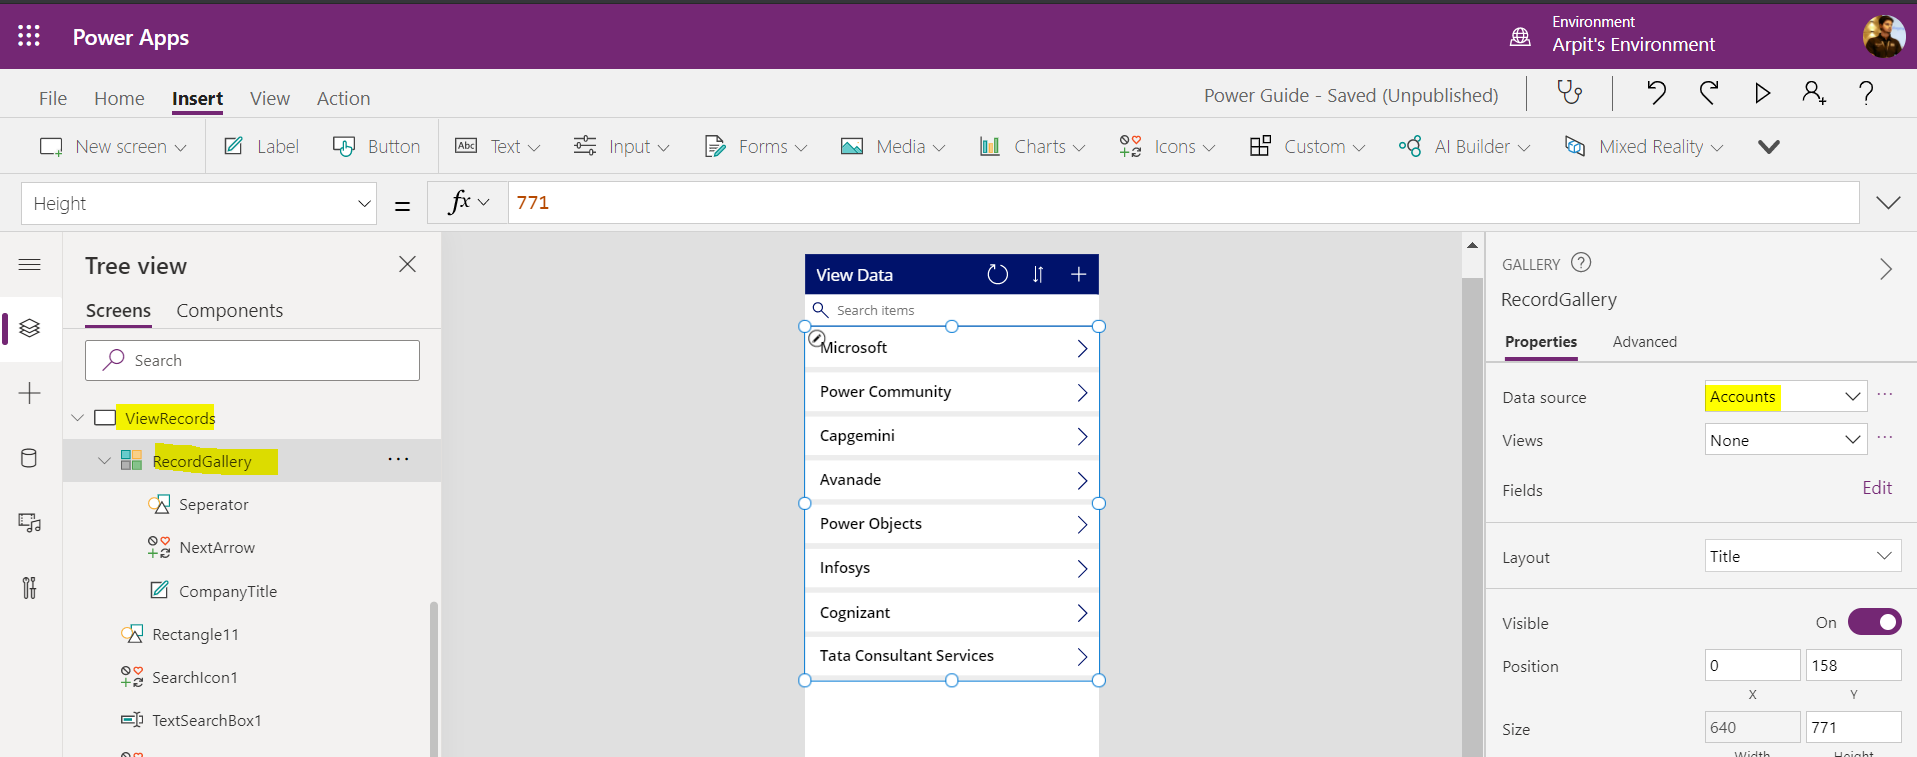Click the formula bar input showing 771
The image size is (1917, 757).
(1183, 203)
